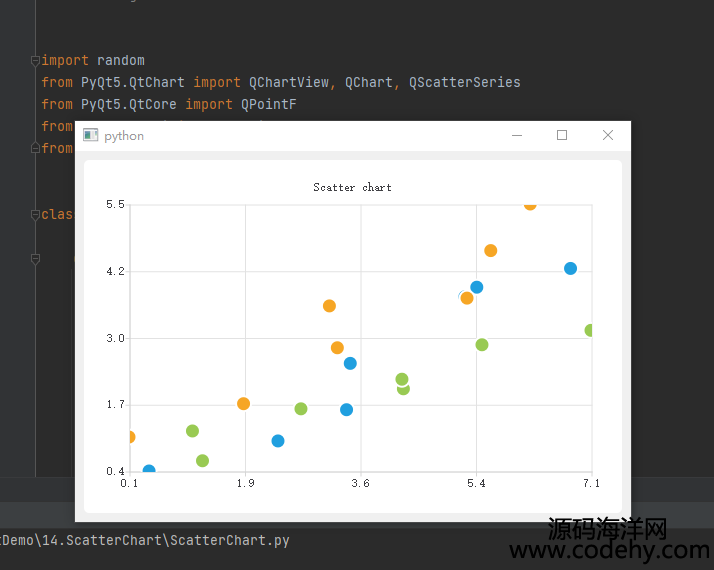Select the rightmost blue scatter point
This screenshot has width=714, height=570.
pyautogui.click(x=570, y=268)
